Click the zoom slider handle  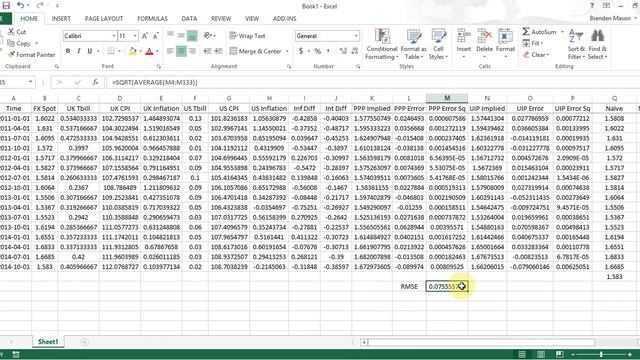click(x=601, y=354)
